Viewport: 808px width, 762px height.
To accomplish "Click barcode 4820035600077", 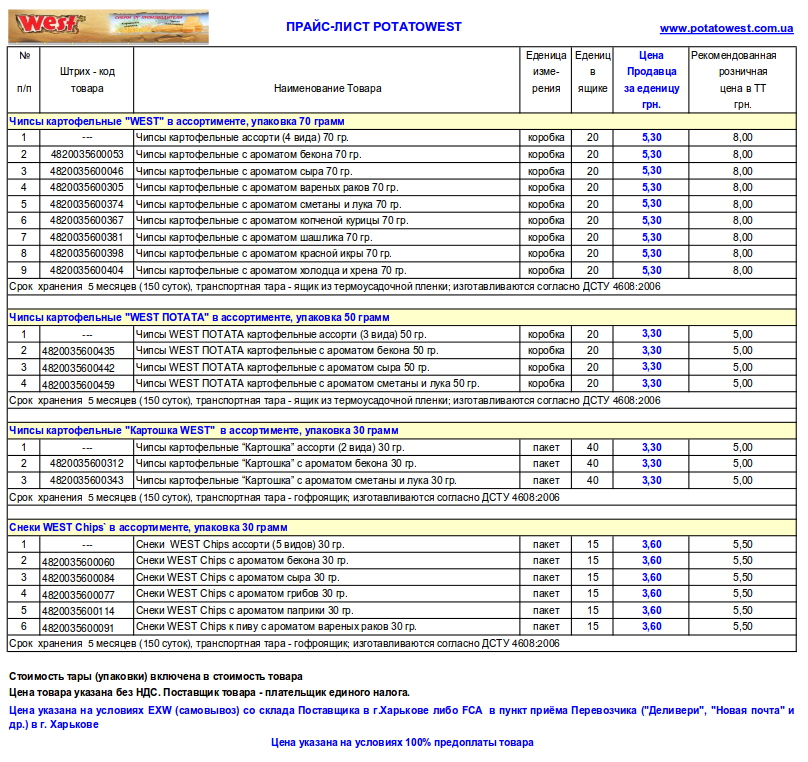I will tap(78, 595).
